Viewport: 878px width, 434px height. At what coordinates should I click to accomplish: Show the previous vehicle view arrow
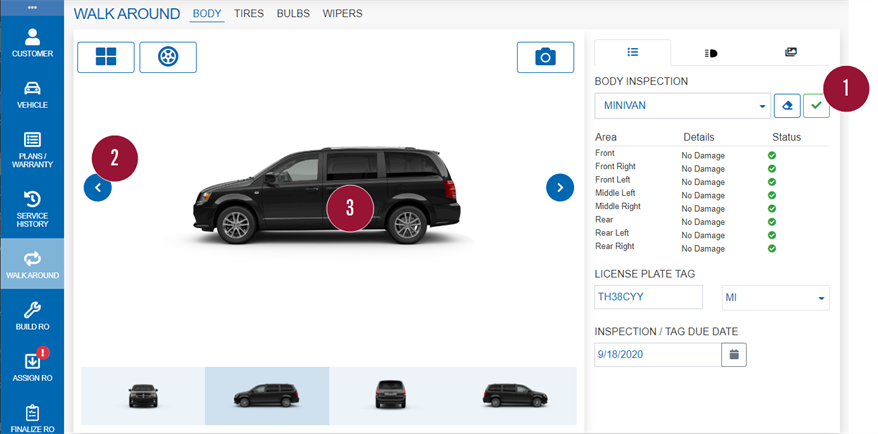click(98, 188)
